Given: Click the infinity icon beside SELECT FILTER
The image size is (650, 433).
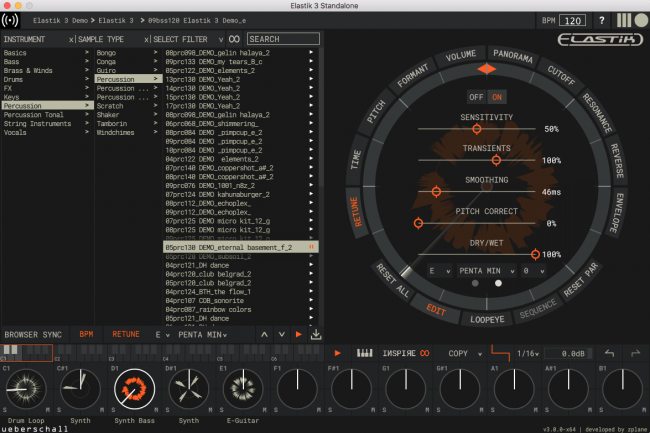Looking at the screenshot, I should [x=234, y=39].
